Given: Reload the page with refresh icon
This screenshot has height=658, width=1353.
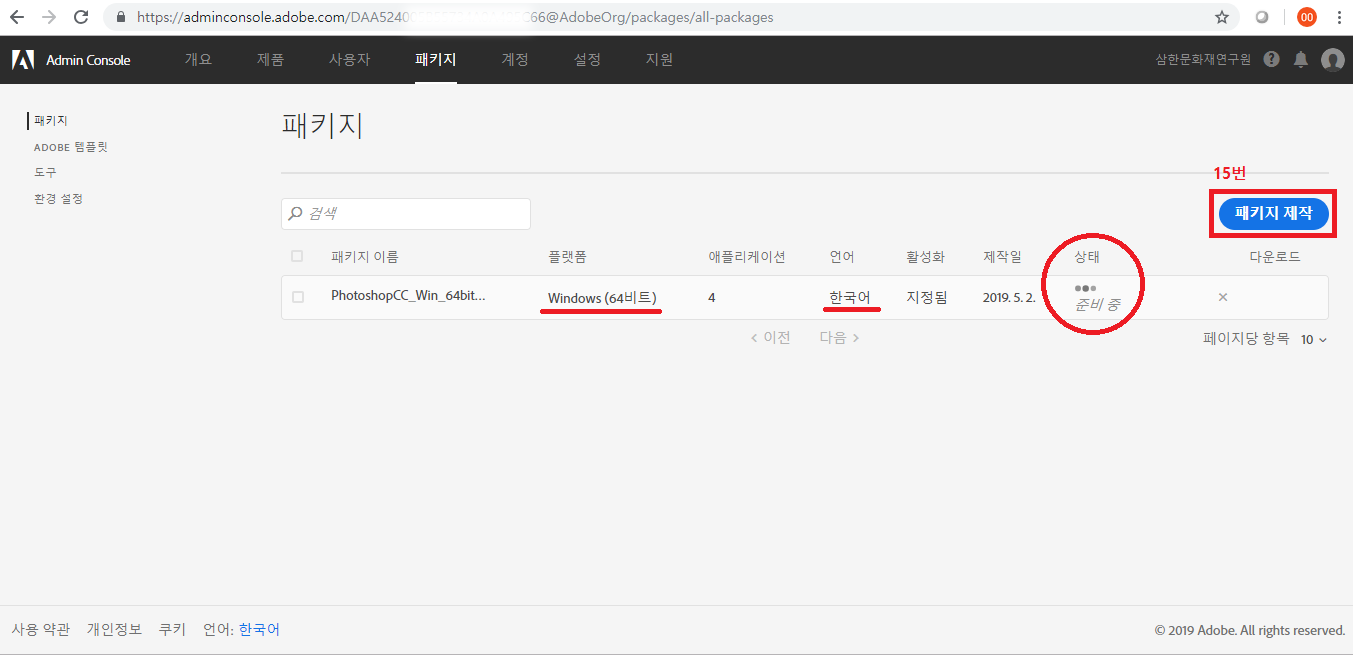Looking at the screenshot, I should coord(82,17).
